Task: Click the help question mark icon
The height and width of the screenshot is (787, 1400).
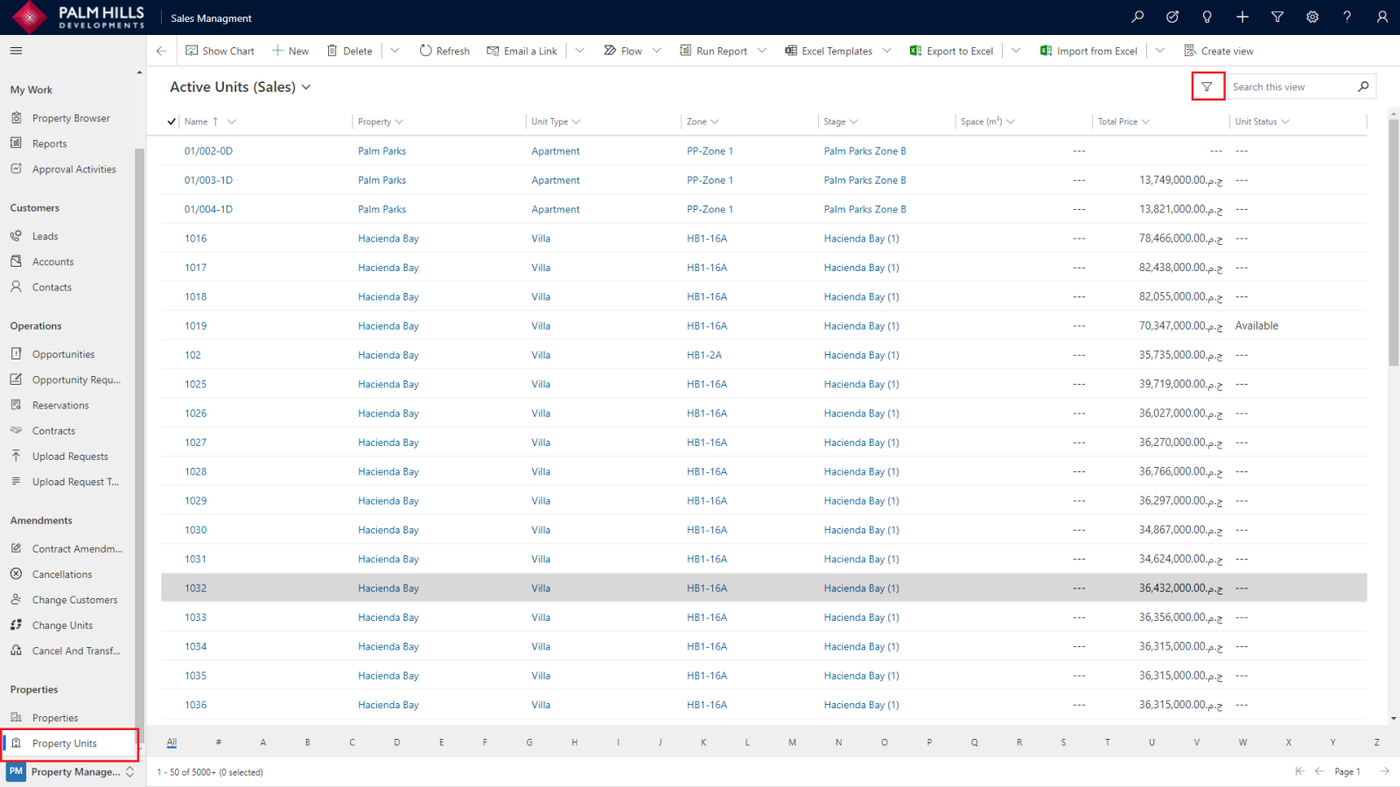Action: [1347, 17]
